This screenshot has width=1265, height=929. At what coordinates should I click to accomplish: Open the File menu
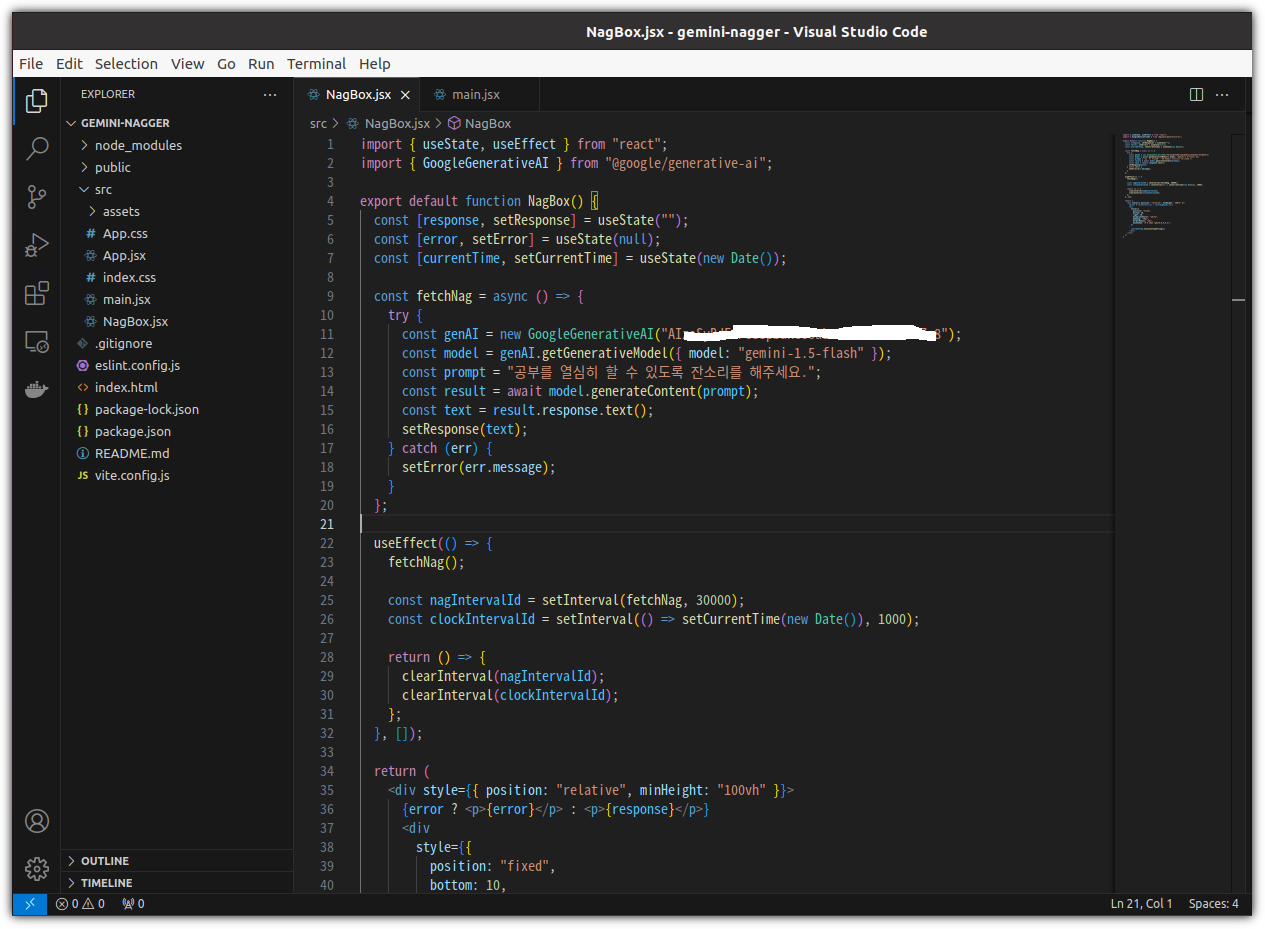(x=31, y=63)
